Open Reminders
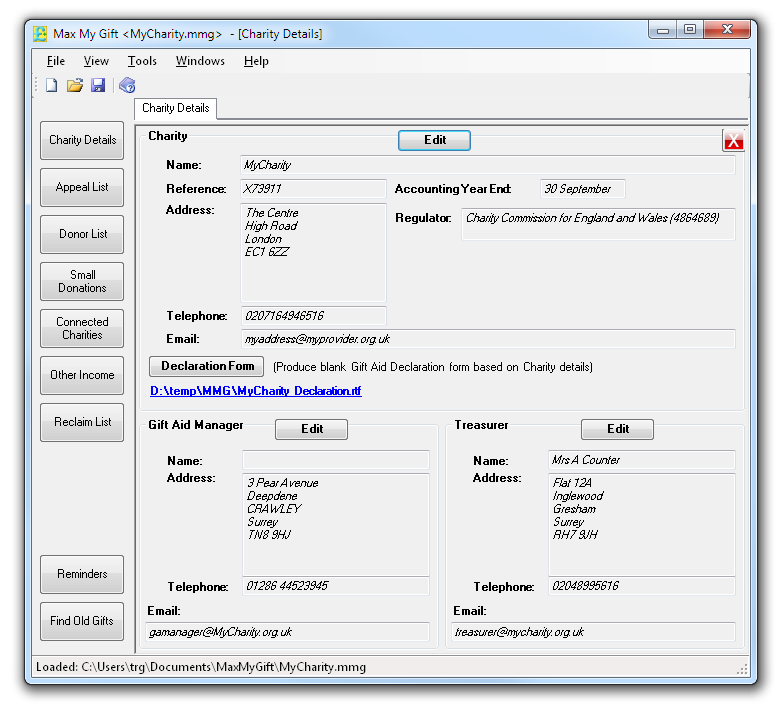The width and height of the screenshot is (783, 705). 82,574
